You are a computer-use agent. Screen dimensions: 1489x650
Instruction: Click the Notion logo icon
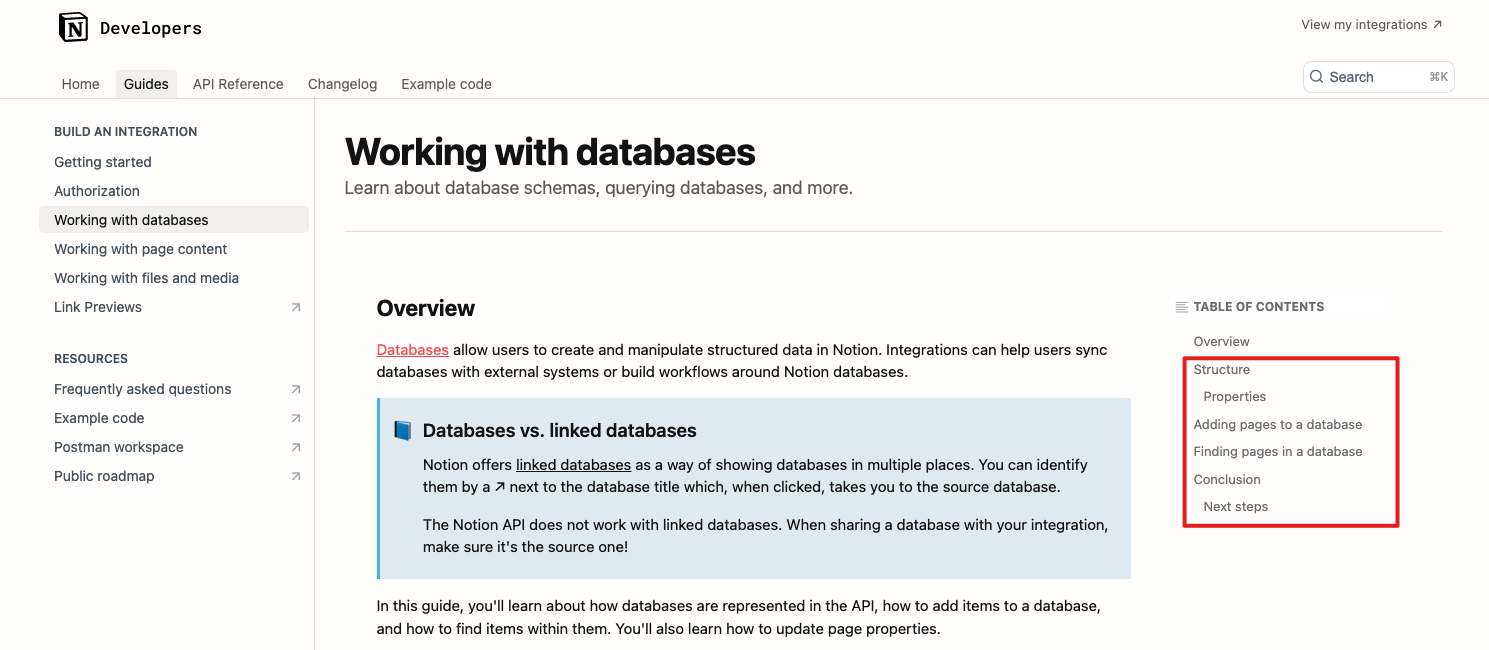point(73,28)
